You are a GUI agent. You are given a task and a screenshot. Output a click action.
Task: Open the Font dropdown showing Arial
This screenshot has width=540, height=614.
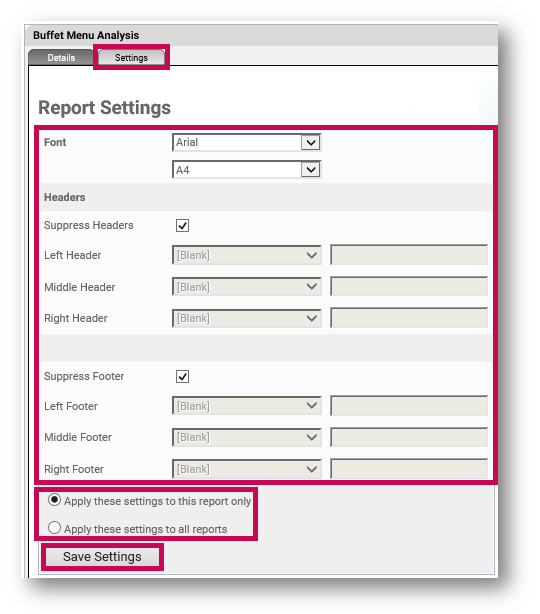click(x=247, y=143)
